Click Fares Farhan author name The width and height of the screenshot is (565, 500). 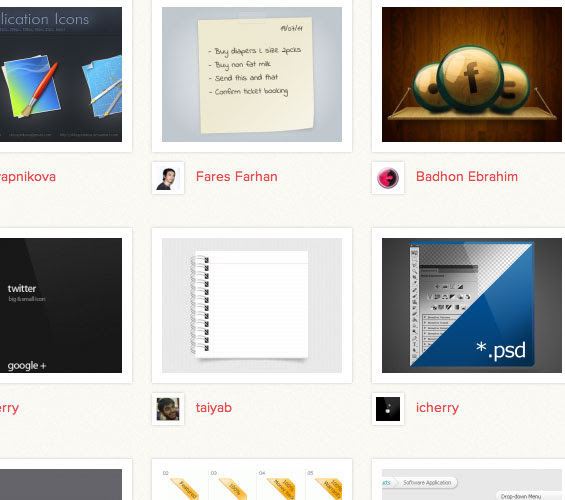(237, 177)
